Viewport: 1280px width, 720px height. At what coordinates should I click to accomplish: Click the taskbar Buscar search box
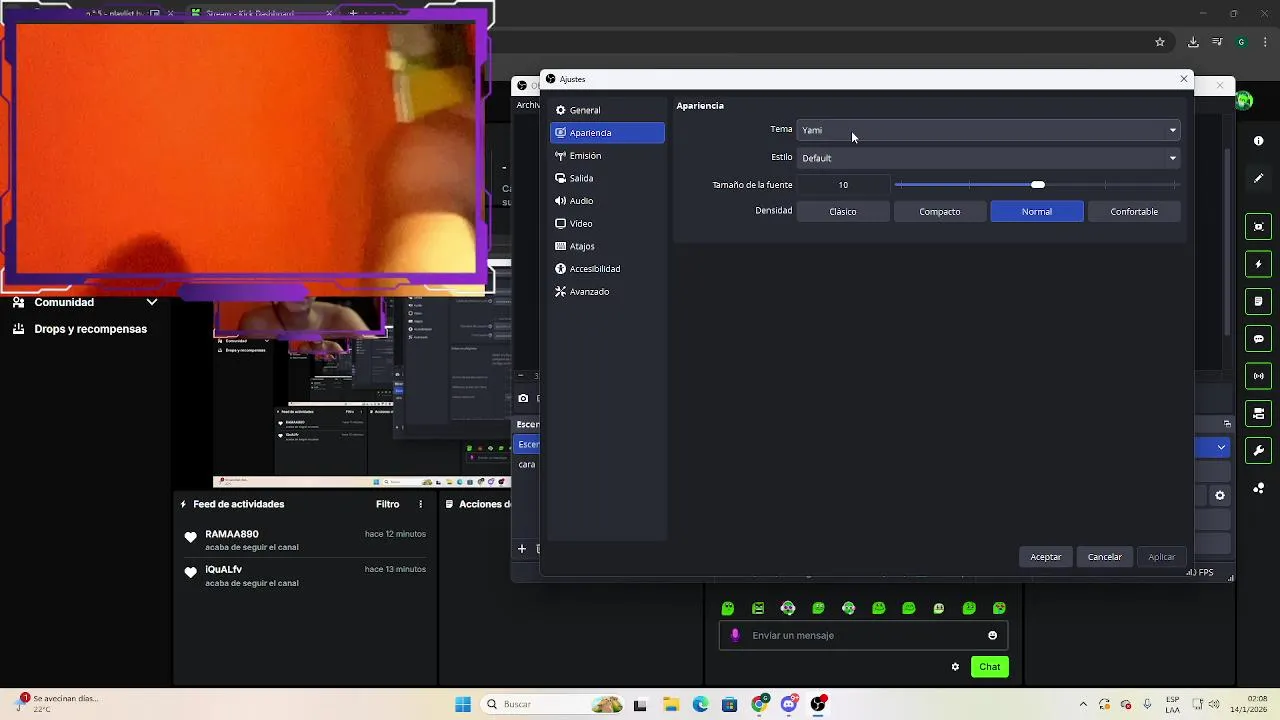click(552, 704)
